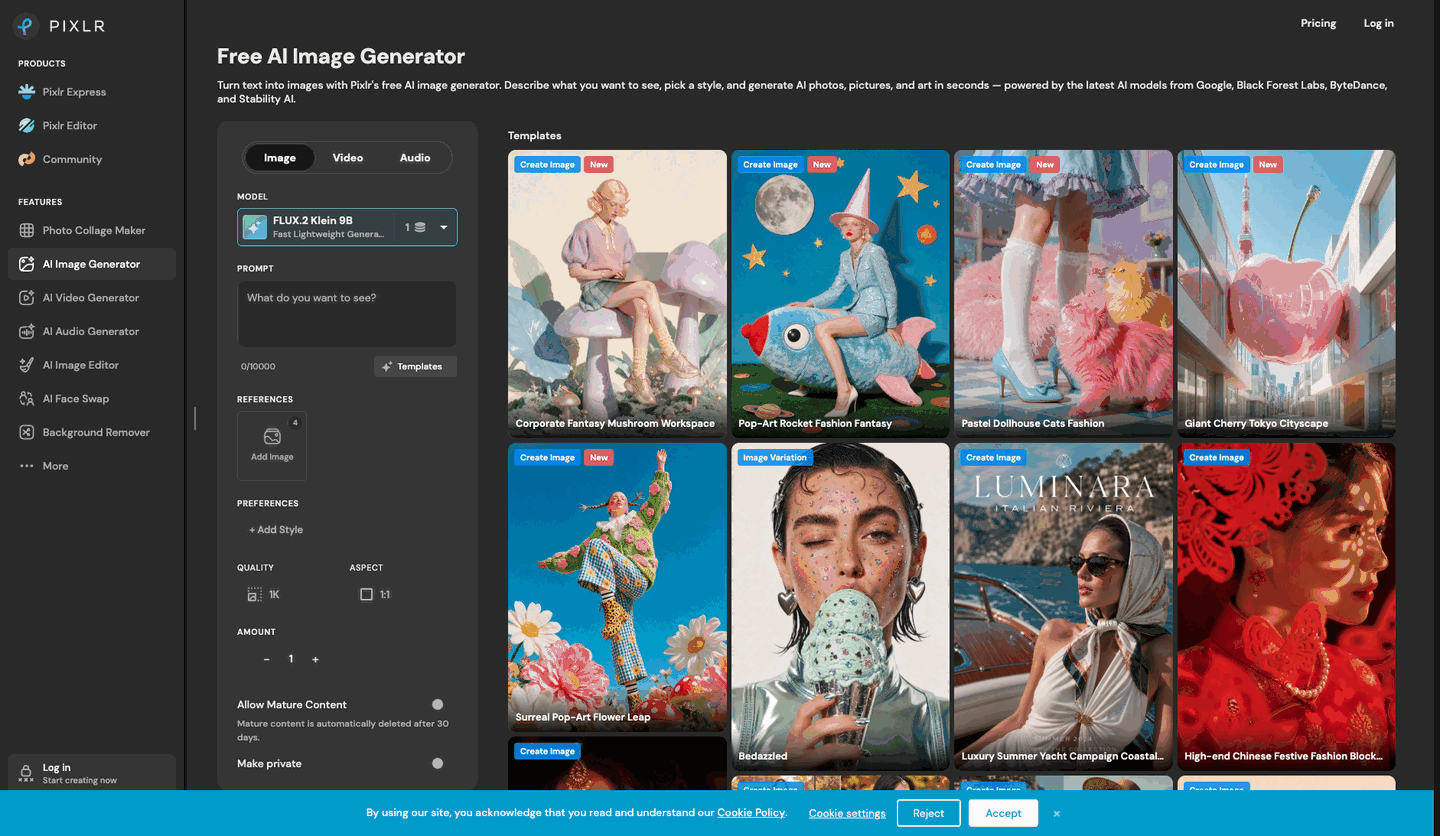The height and width of the screenshot is (836, 1440).
Task: Click the Pixlr logo icon
Action: (x=26, y=26)
